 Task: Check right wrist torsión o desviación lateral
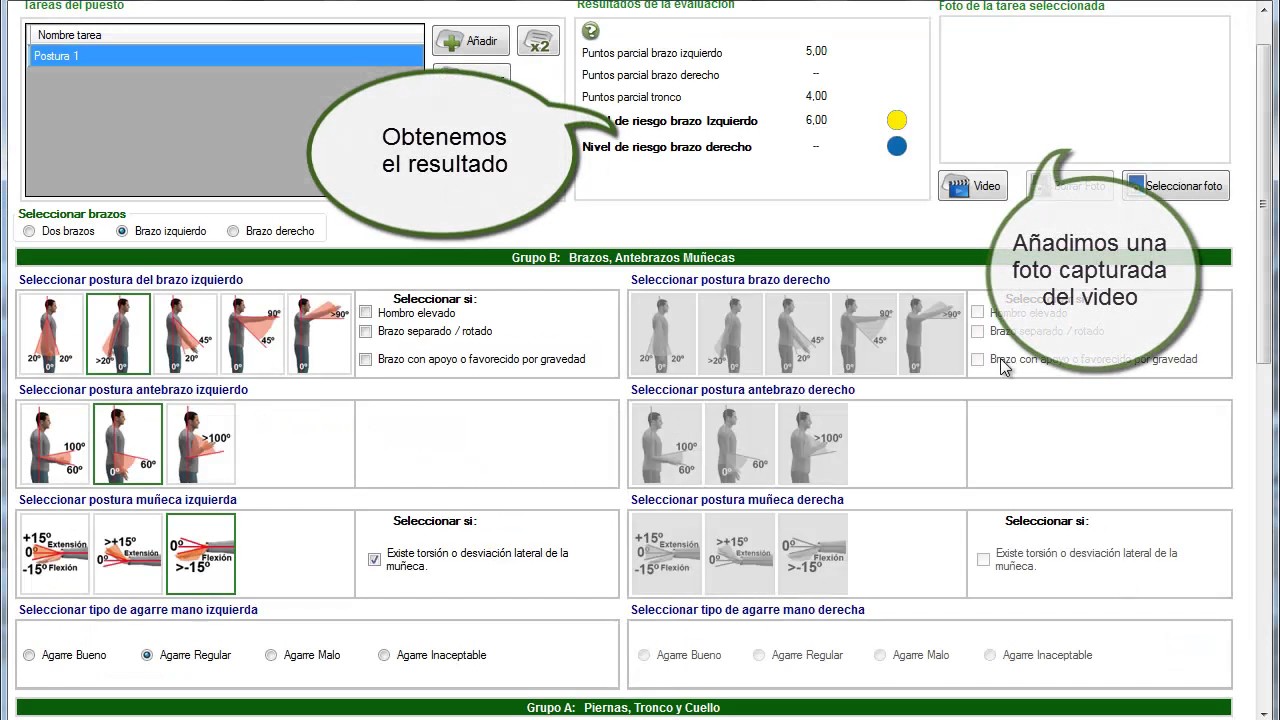tap(984, 560)
